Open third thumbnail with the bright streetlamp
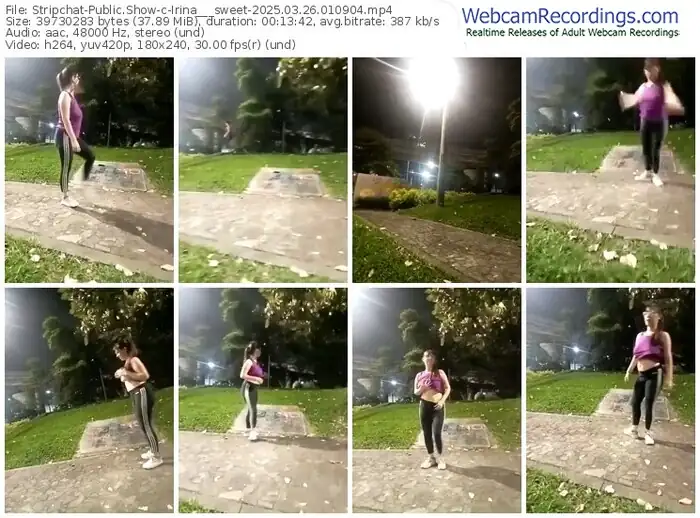 (x=437, y=170)
